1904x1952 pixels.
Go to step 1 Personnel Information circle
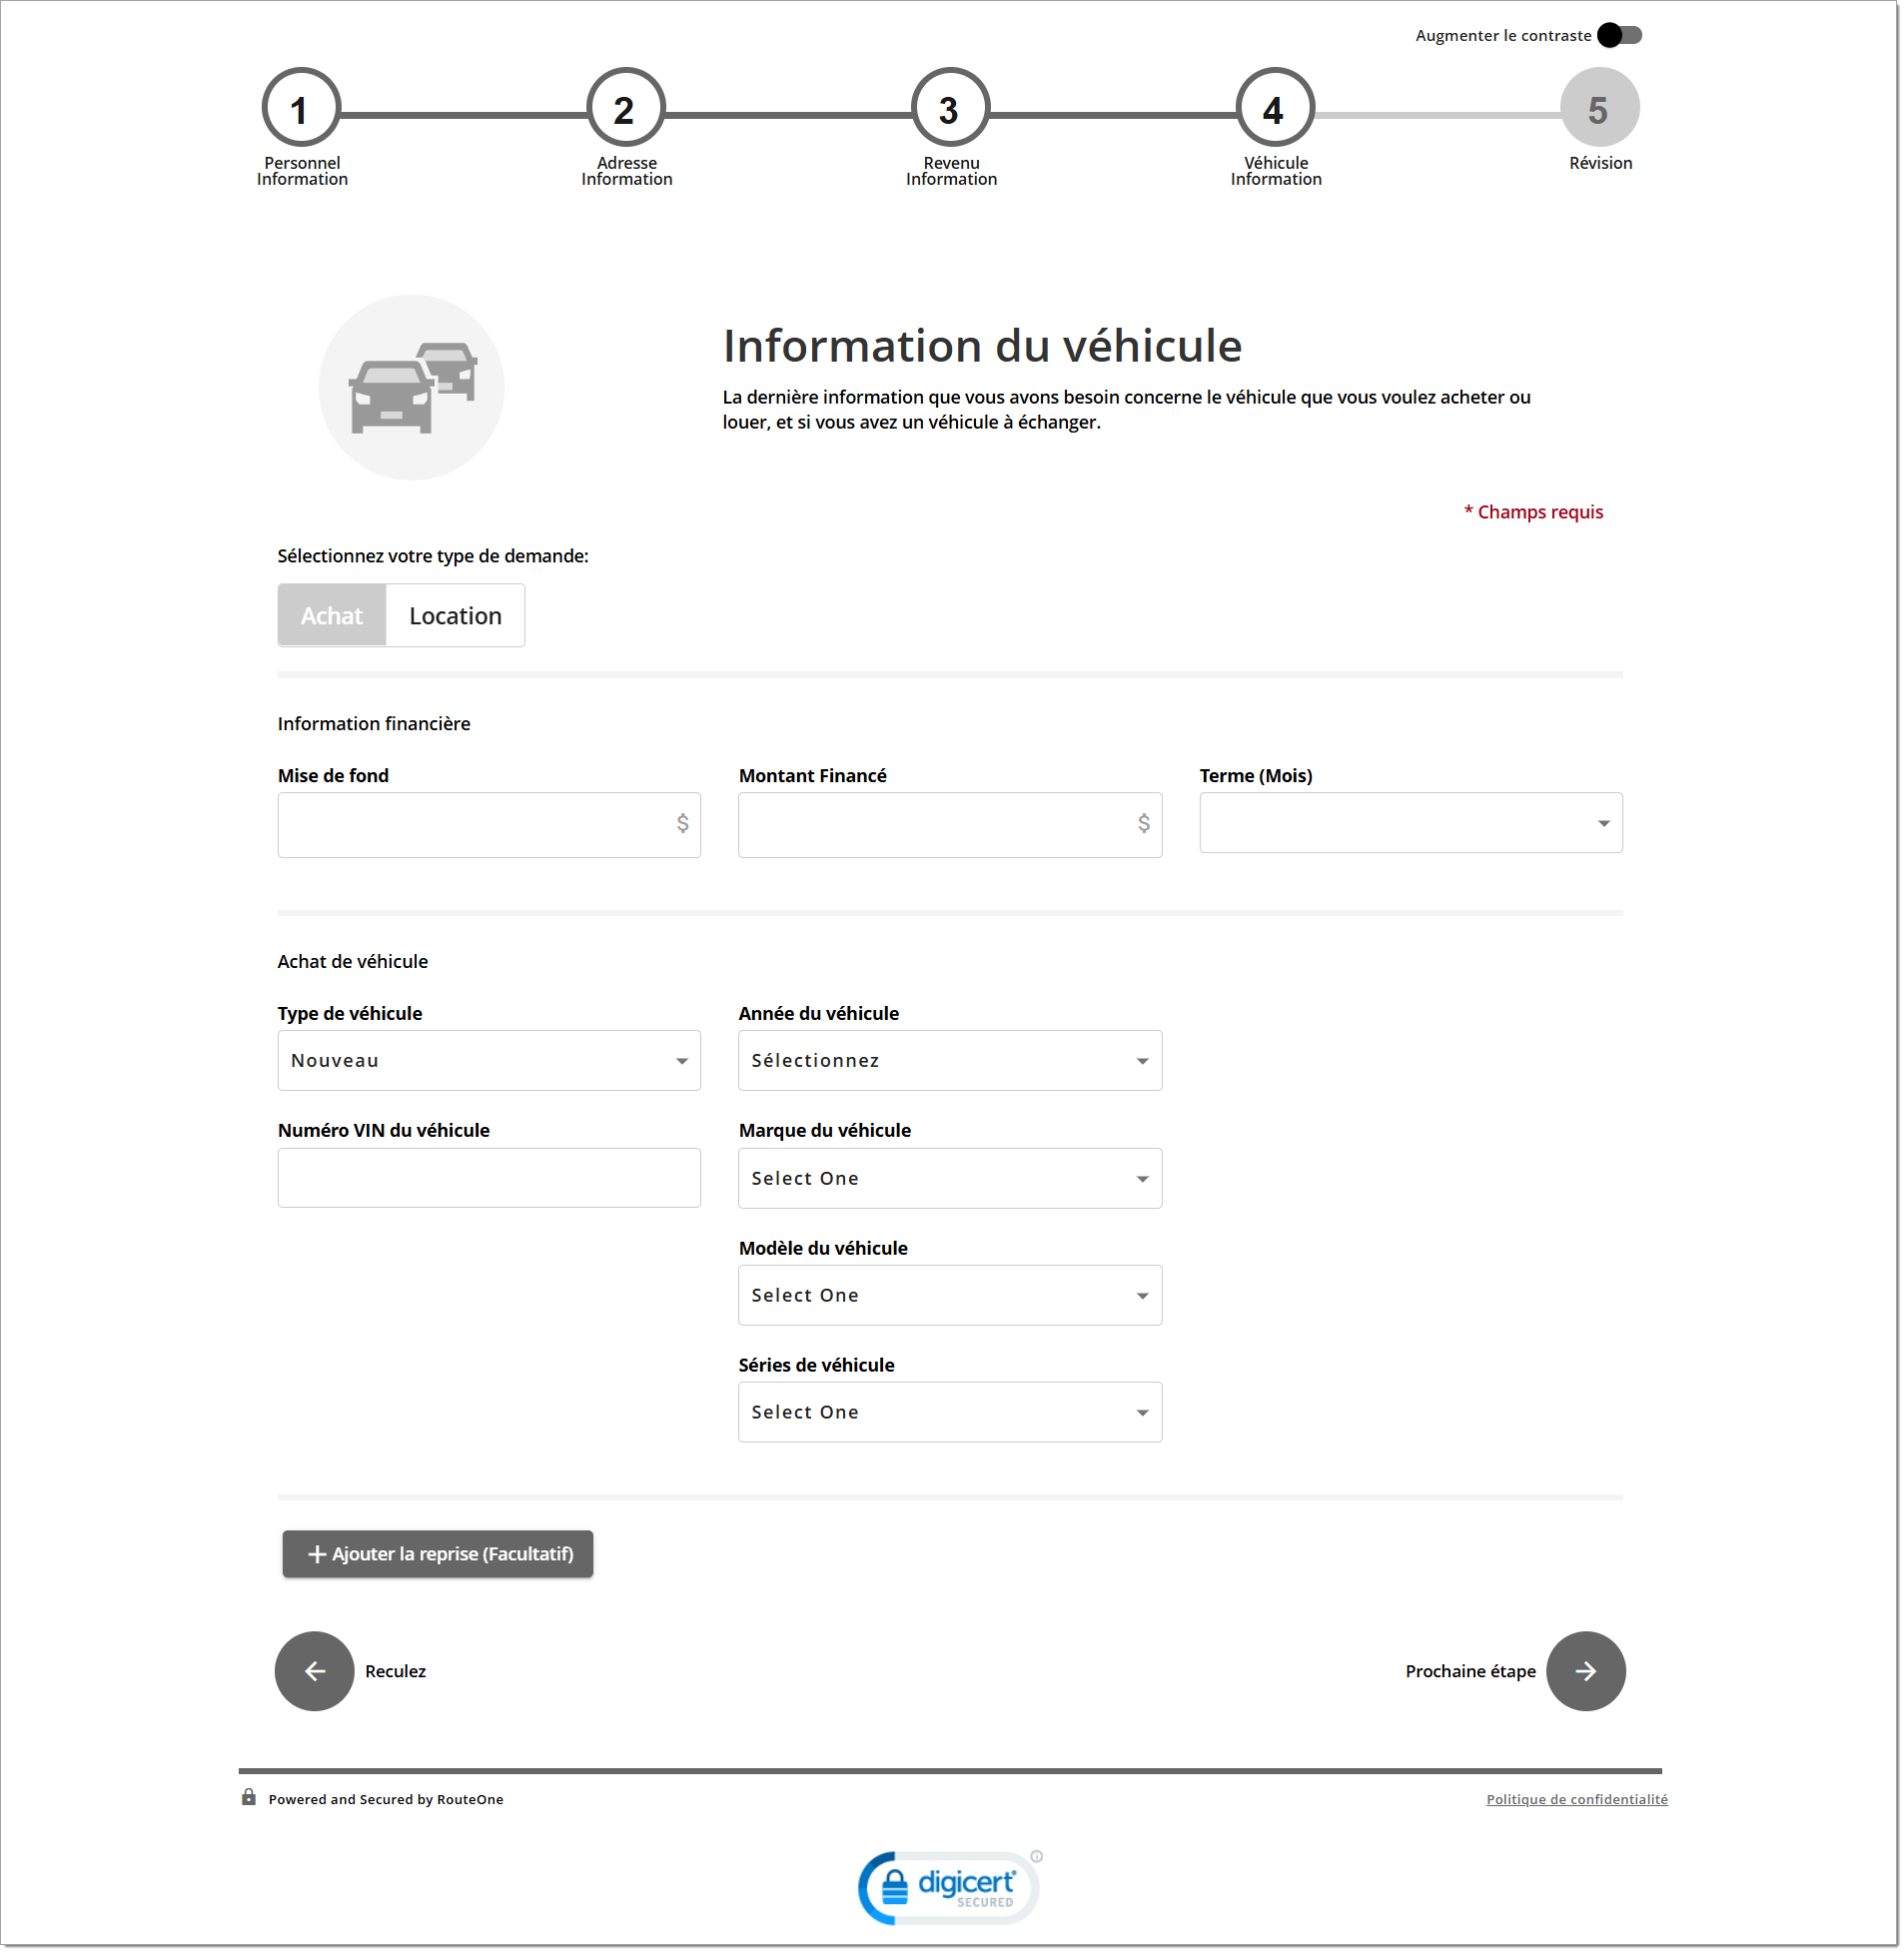pos(301,109)
